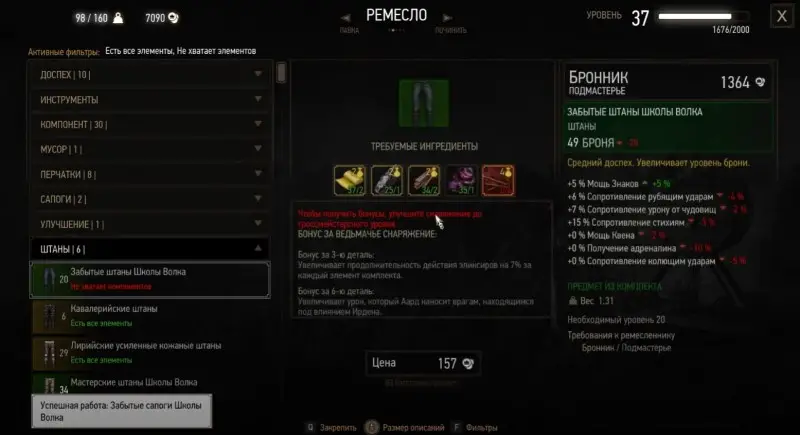Click the Закрепить button at bottom

332,427
